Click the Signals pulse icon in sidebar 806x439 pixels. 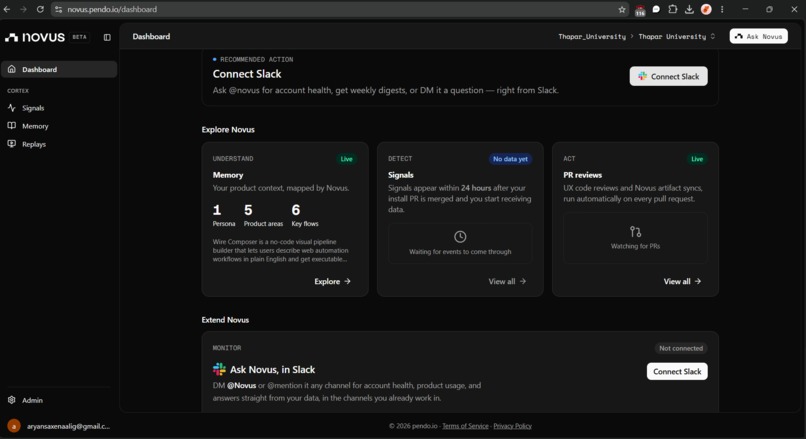point(12,108)
